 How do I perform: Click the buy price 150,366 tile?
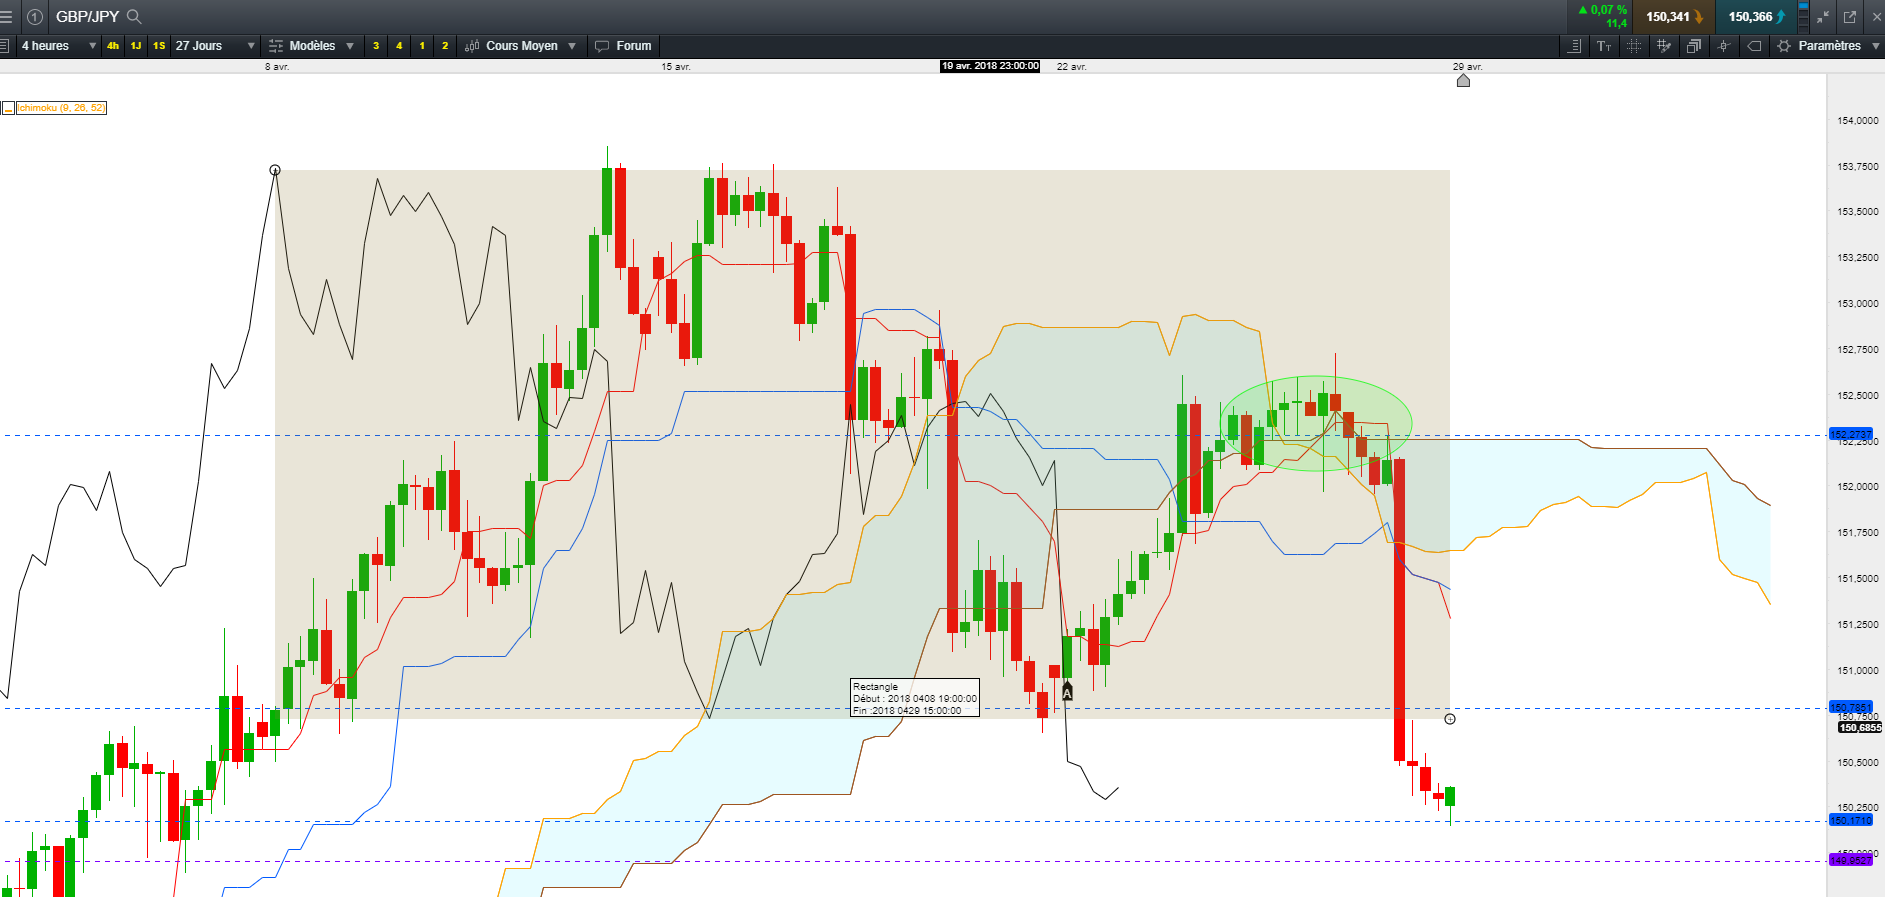pos(1755,17)
